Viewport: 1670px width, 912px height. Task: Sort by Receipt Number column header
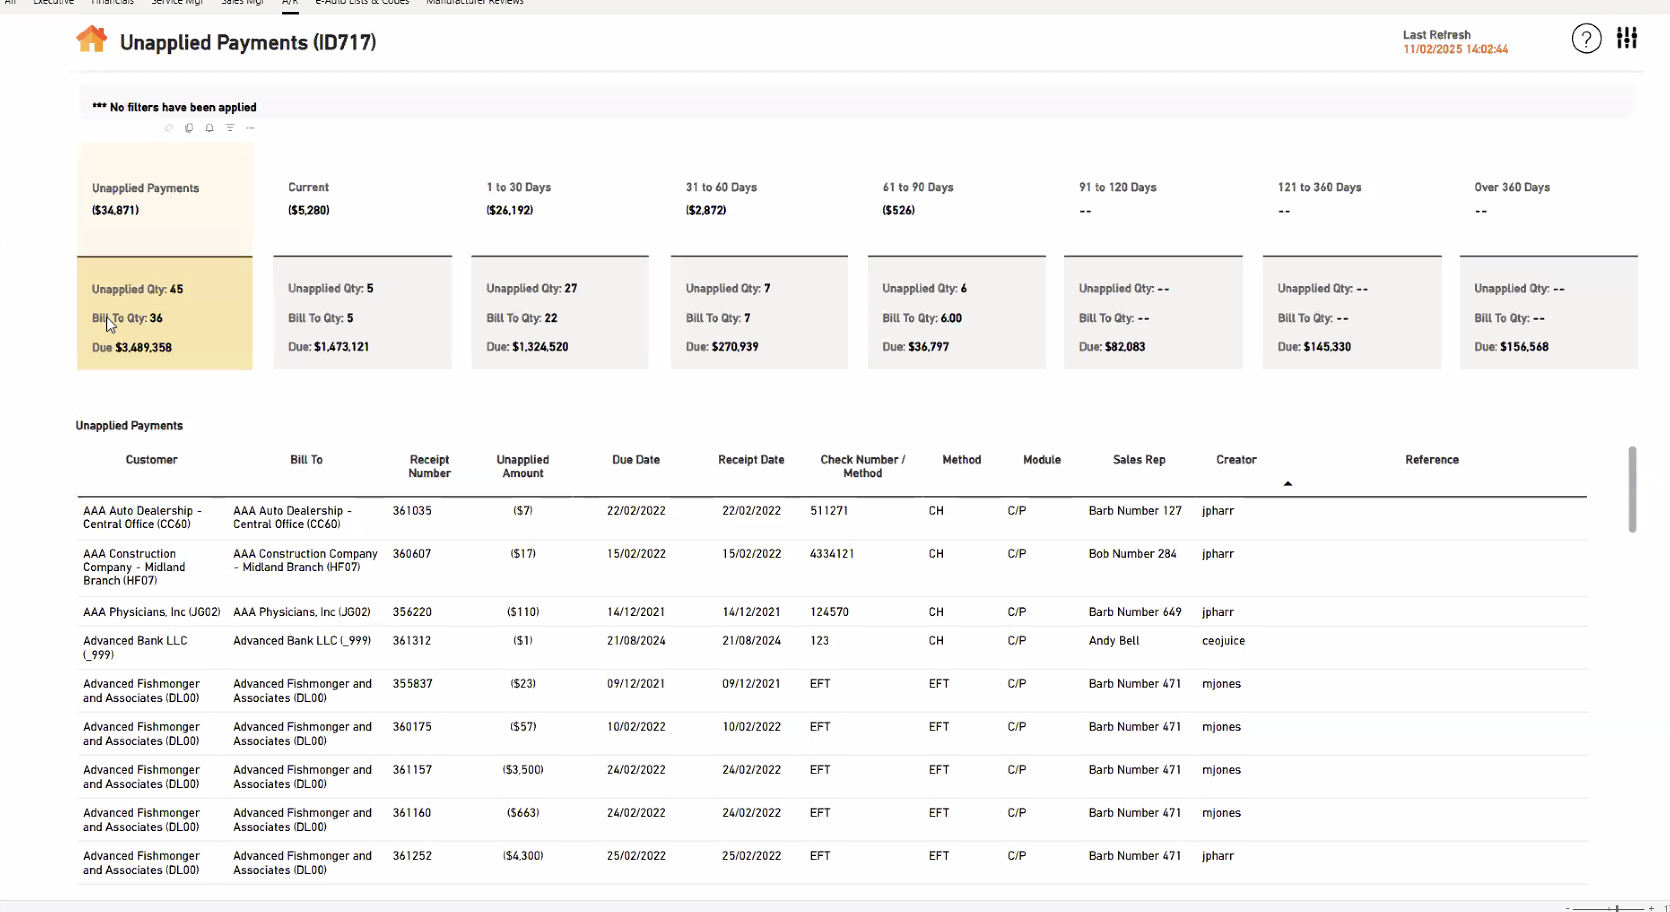[x=430, y=467]
